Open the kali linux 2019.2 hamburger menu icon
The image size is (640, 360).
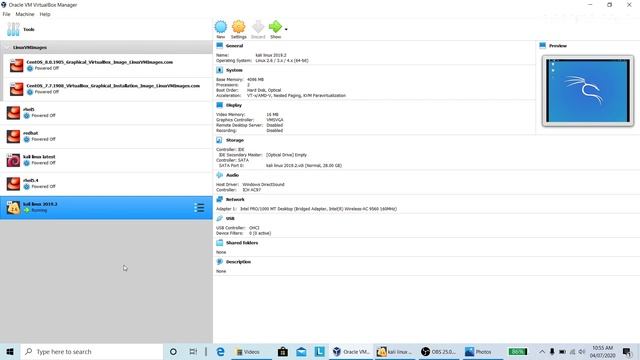click(199, 207)
